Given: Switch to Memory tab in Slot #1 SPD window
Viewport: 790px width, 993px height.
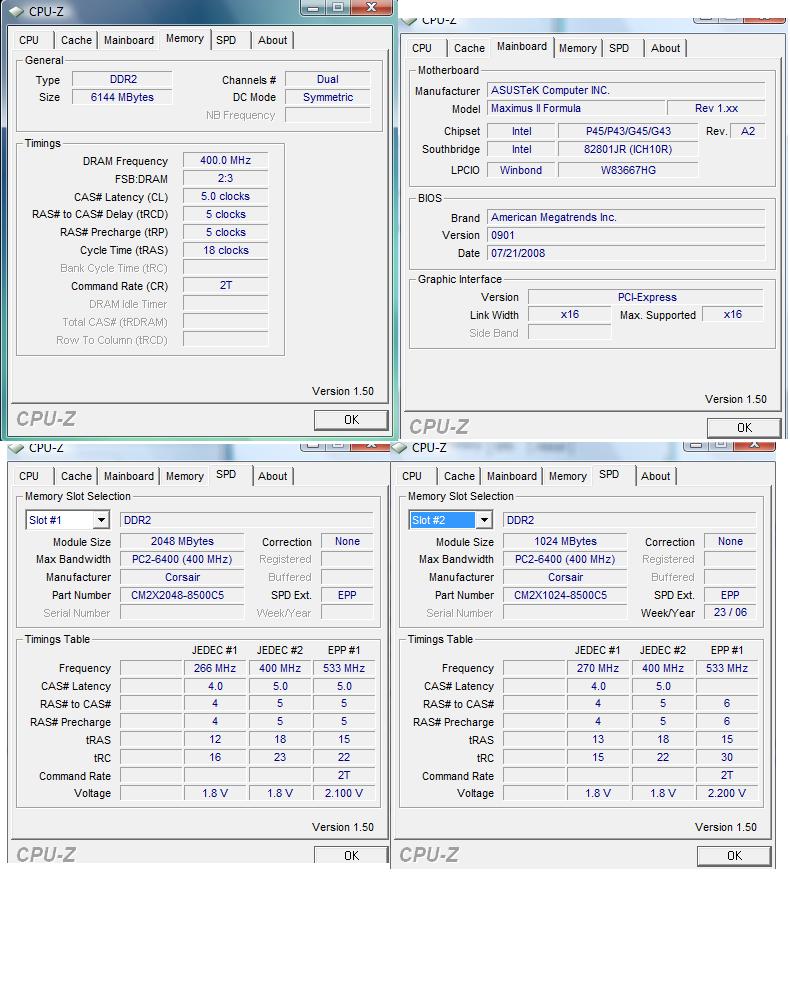Looking at the screenshot, I should click(x=185, y=476).
